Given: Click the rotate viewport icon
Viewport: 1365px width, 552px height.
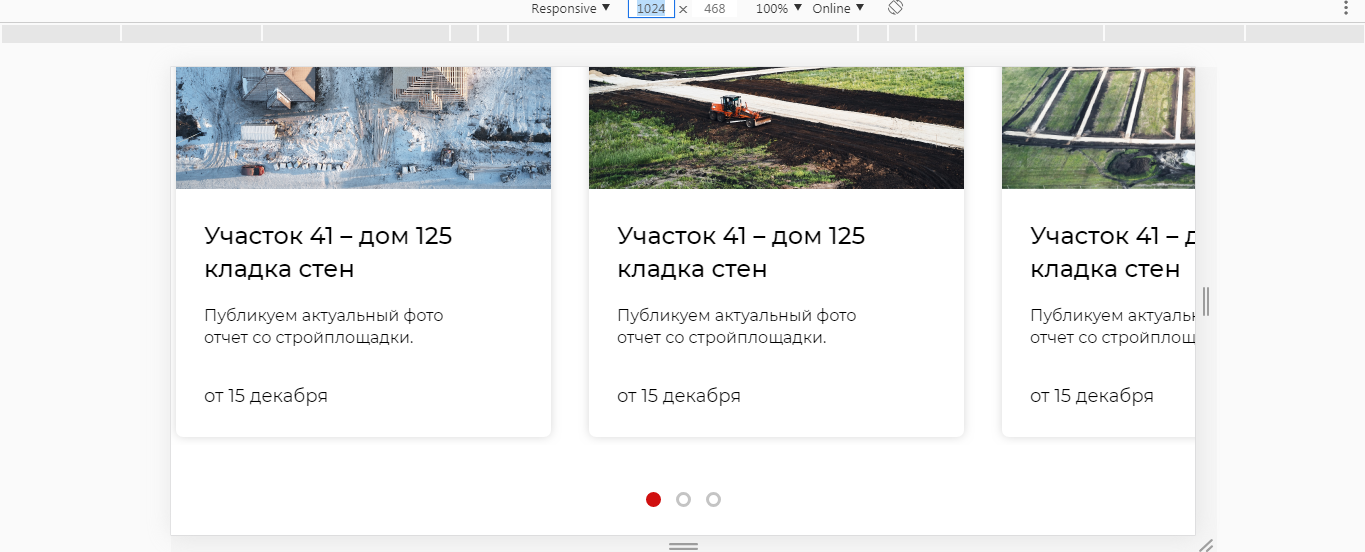Looking at the screenshot, I should (896, 8).
